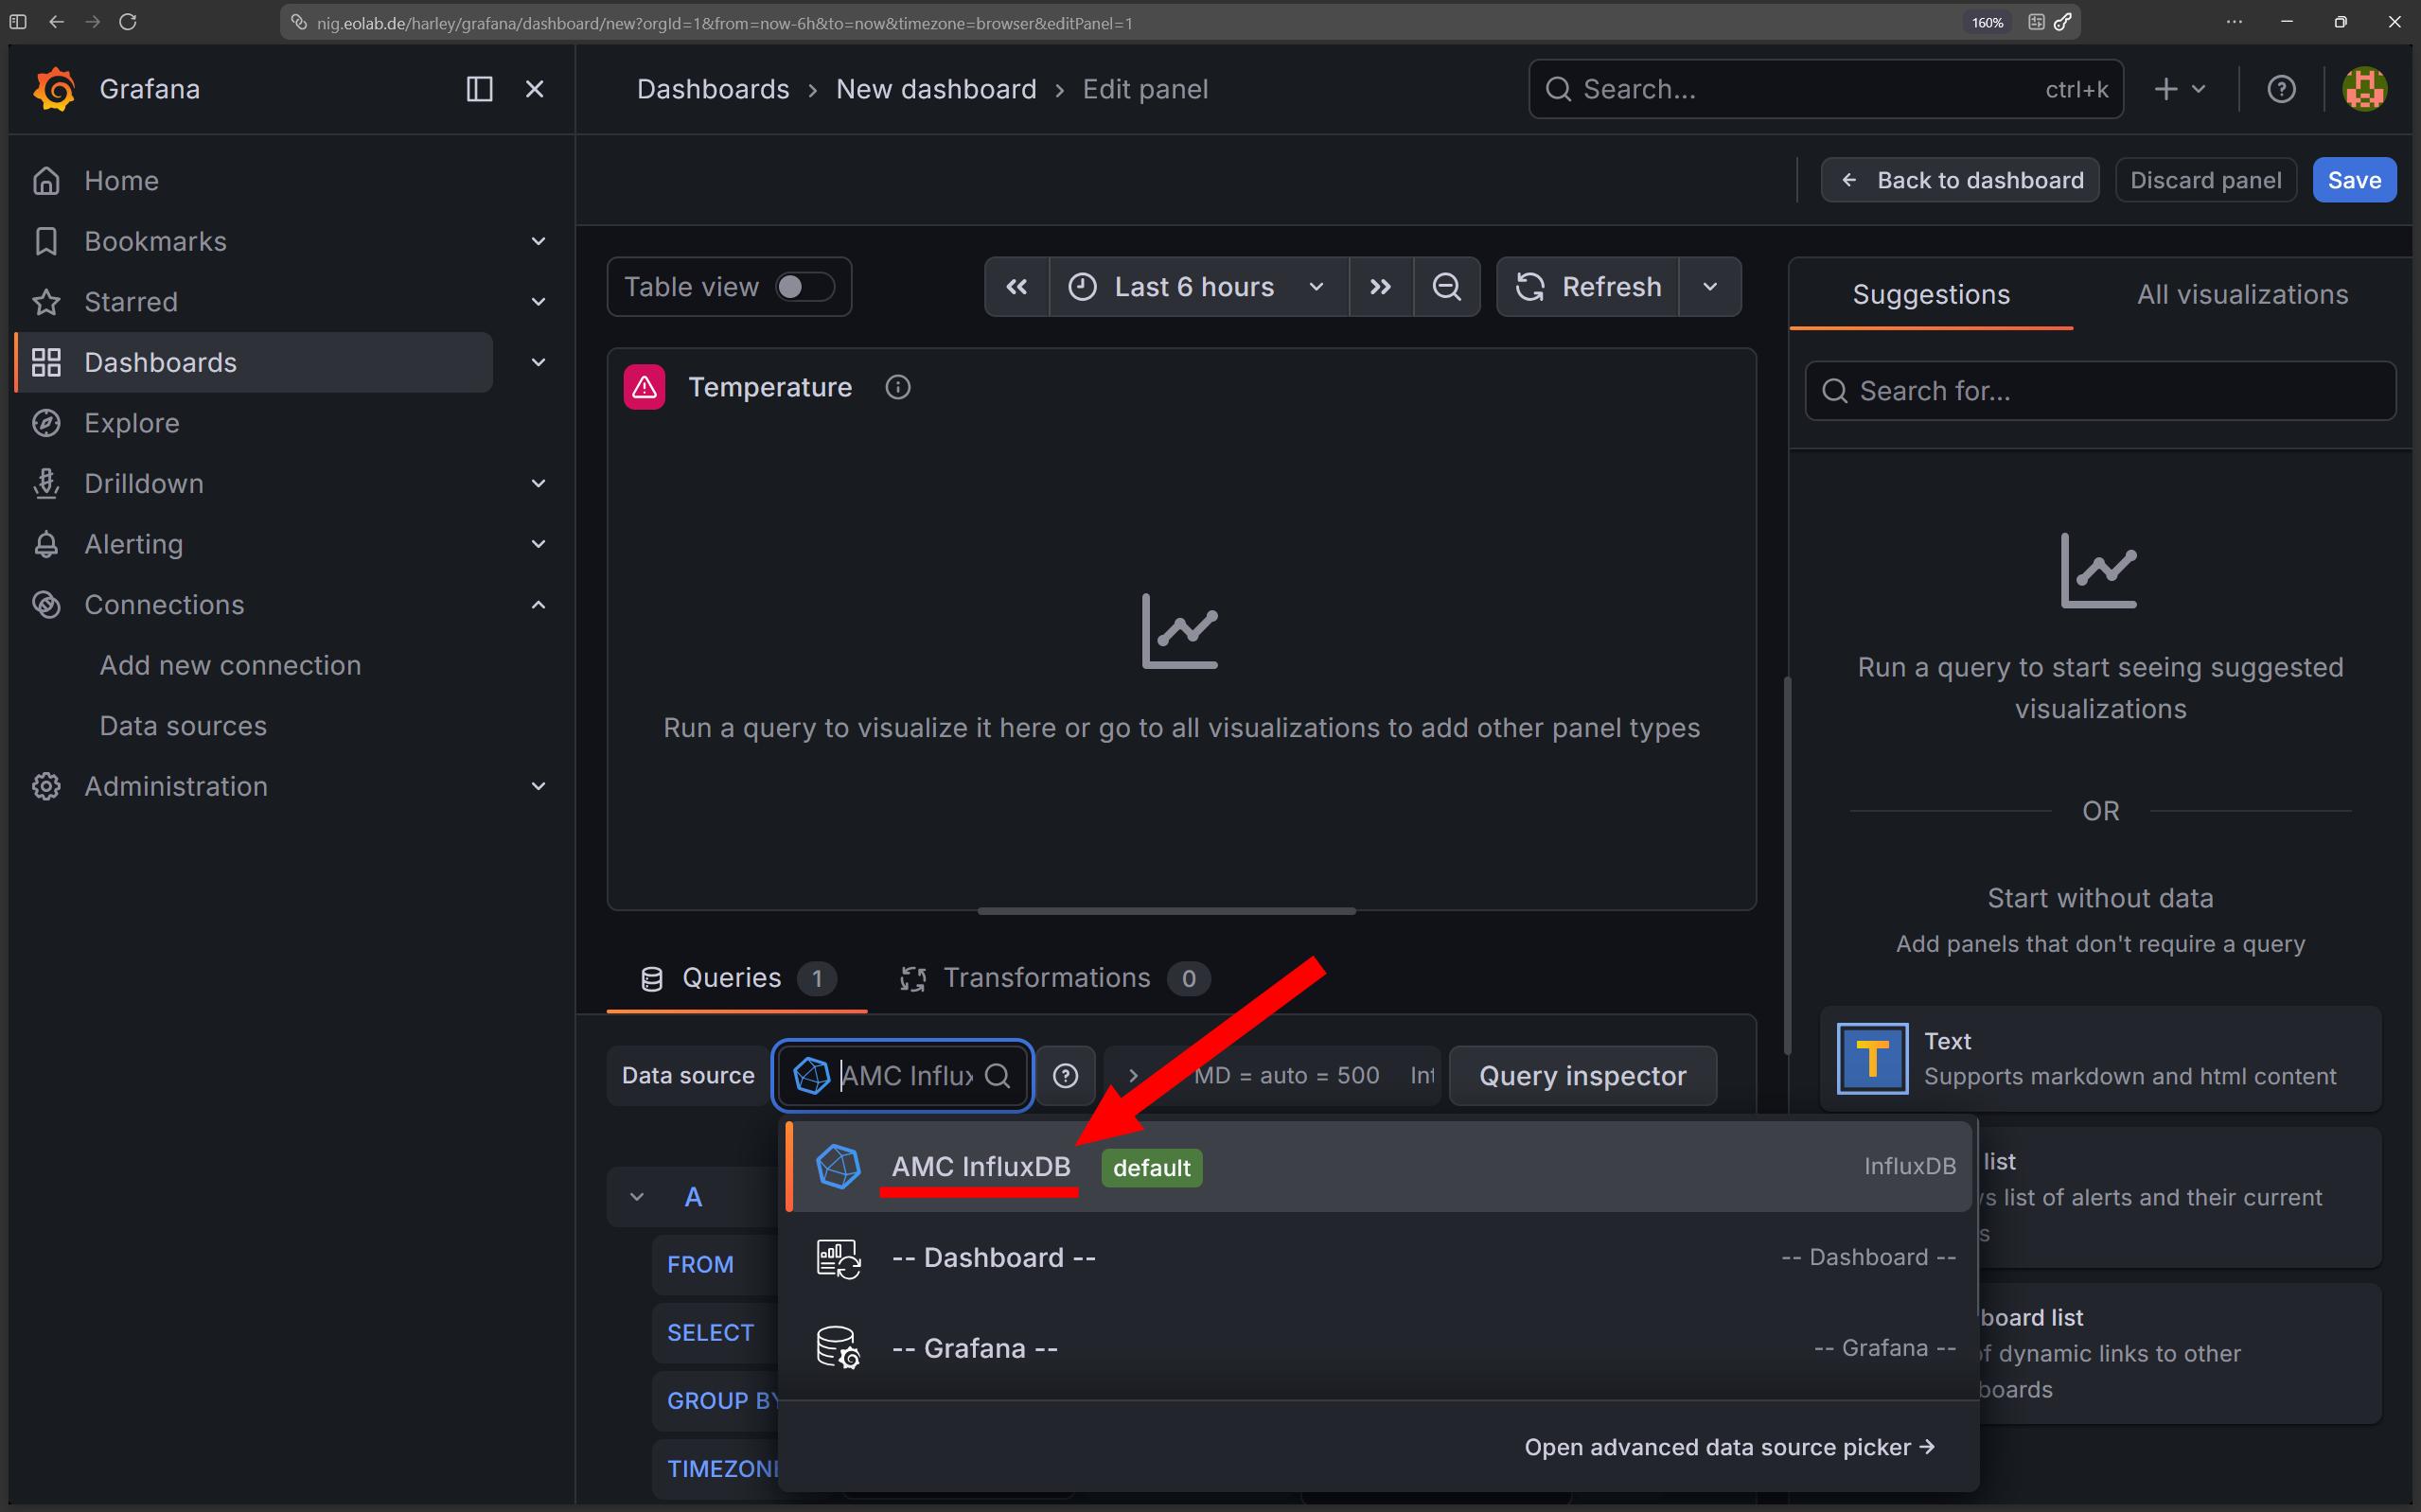
Task: Click Discard panel
Action: tap(2205, 180)
